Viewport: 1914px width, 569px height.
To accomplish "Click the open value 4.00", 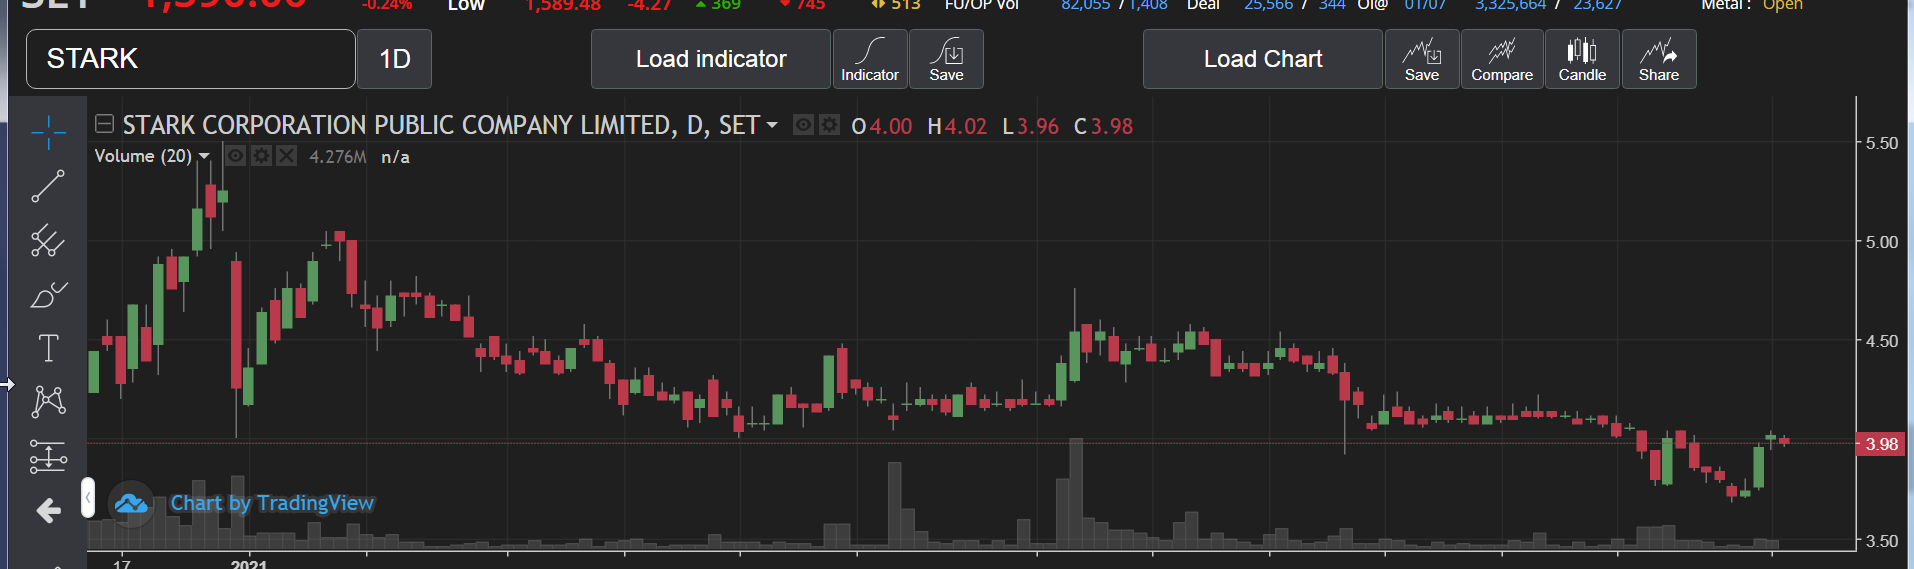I will [x=890, y=126].
